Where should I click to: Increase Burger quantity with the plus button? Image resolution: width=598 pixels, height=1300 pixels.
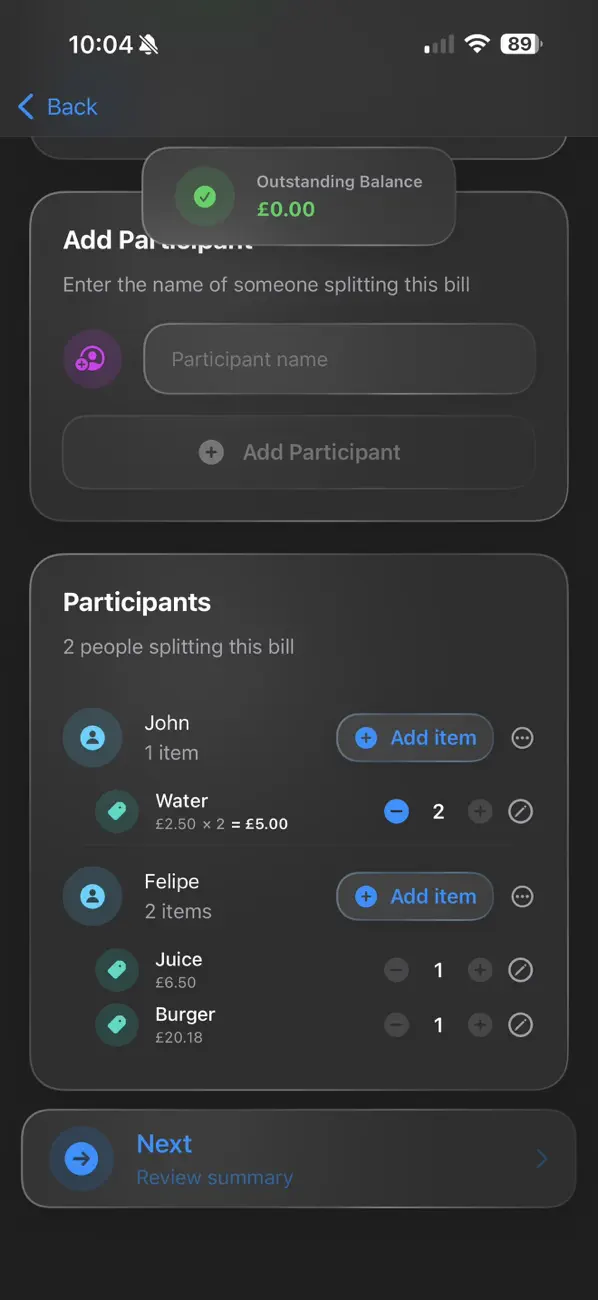click(480, 1024)
